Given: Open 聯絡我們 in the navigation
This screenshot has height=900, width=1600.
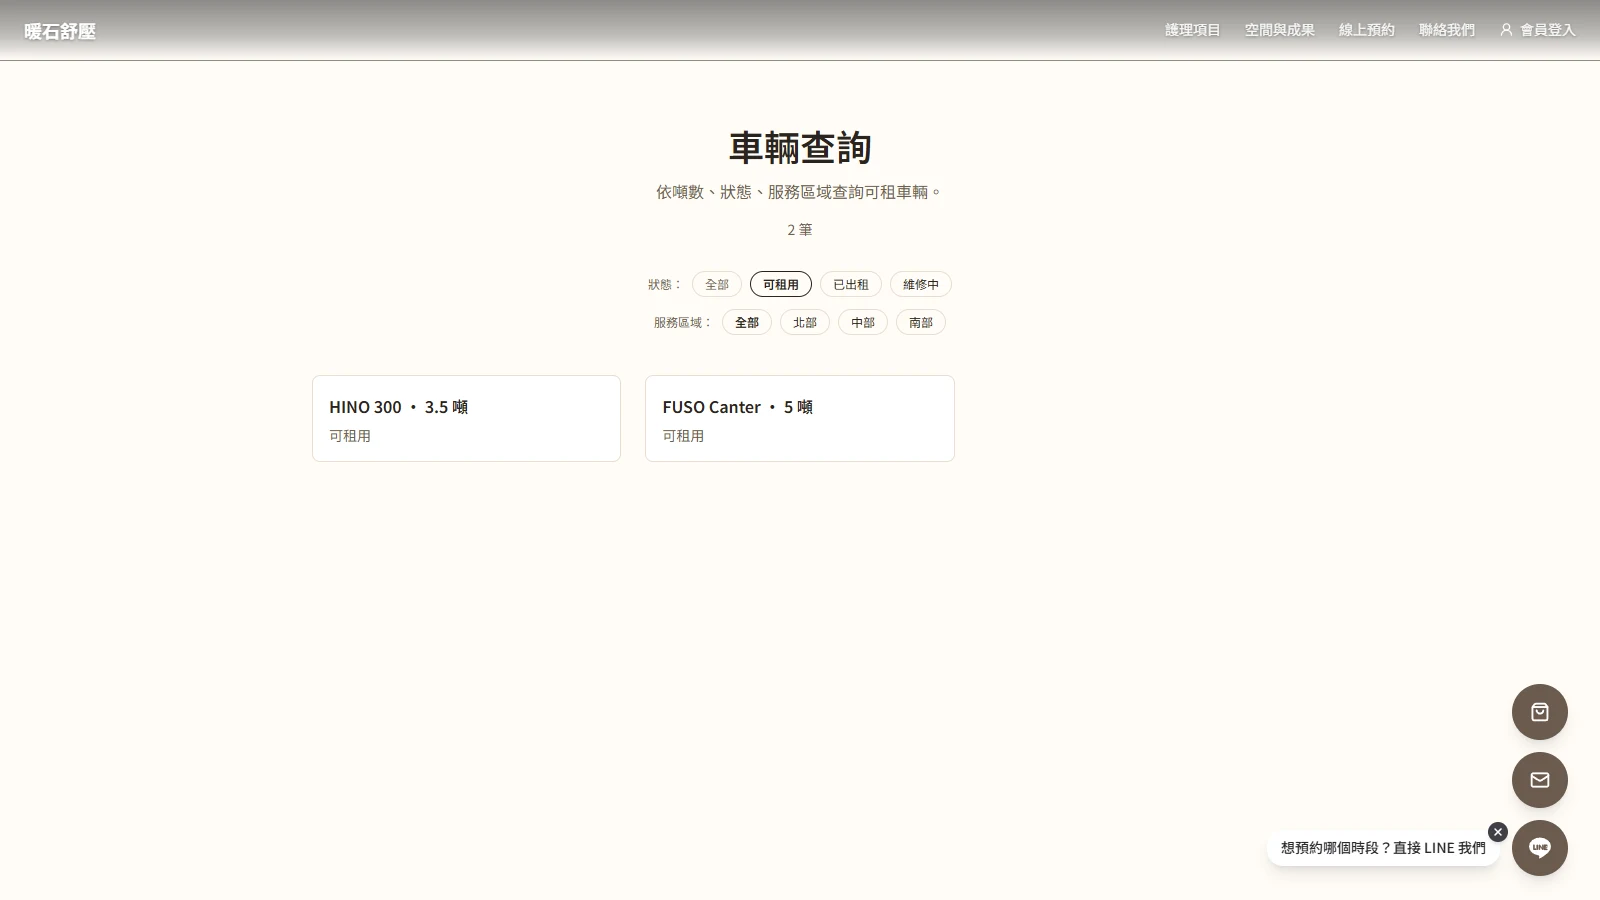Looking at the screenshot, I should point(1447,30).
